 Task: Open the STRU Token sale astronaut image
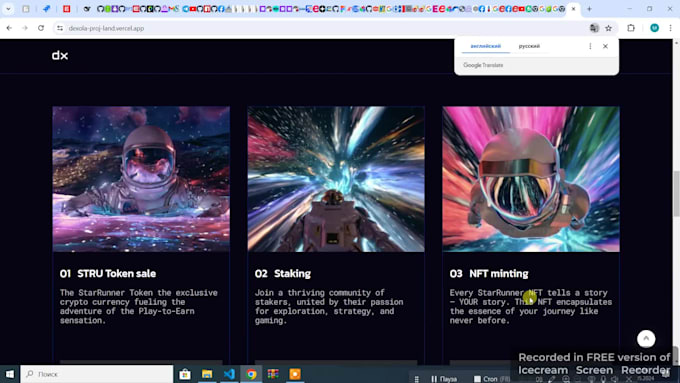coord(141,179)
